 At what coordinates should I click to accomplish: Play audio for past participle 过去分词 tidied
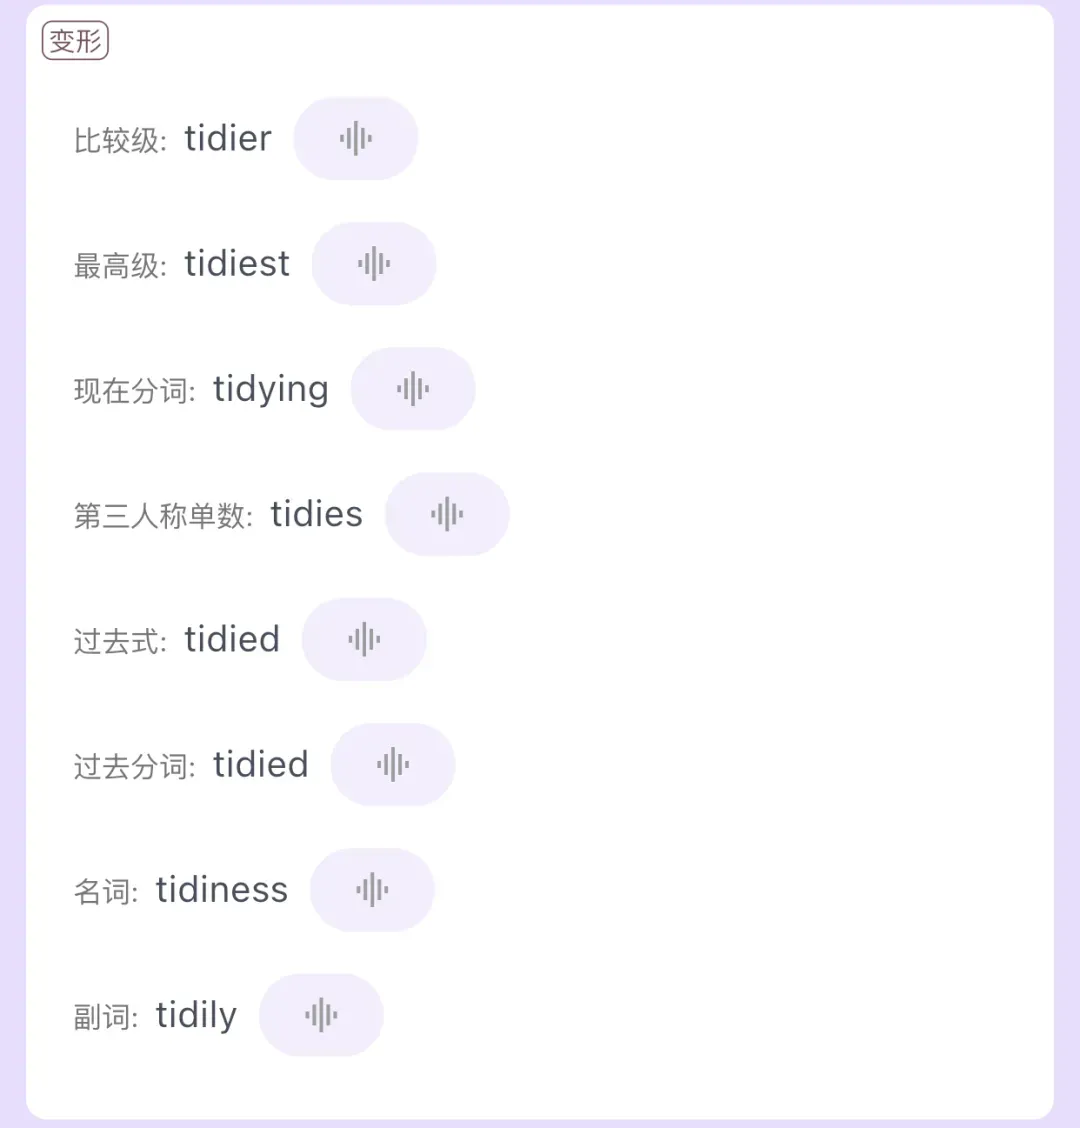393,764
